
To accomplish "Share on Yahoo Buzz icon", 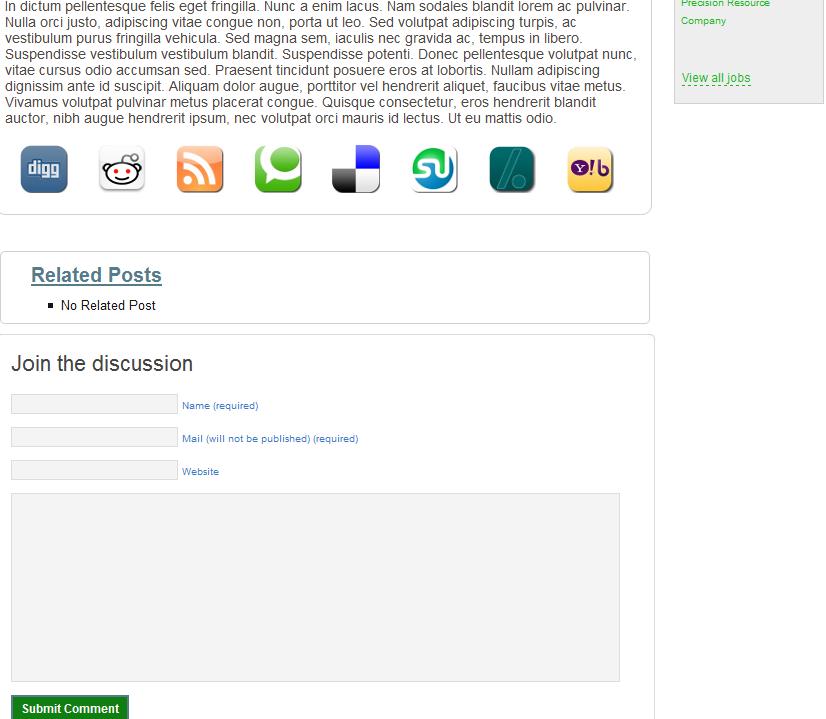I will click(x=590, y=169).
